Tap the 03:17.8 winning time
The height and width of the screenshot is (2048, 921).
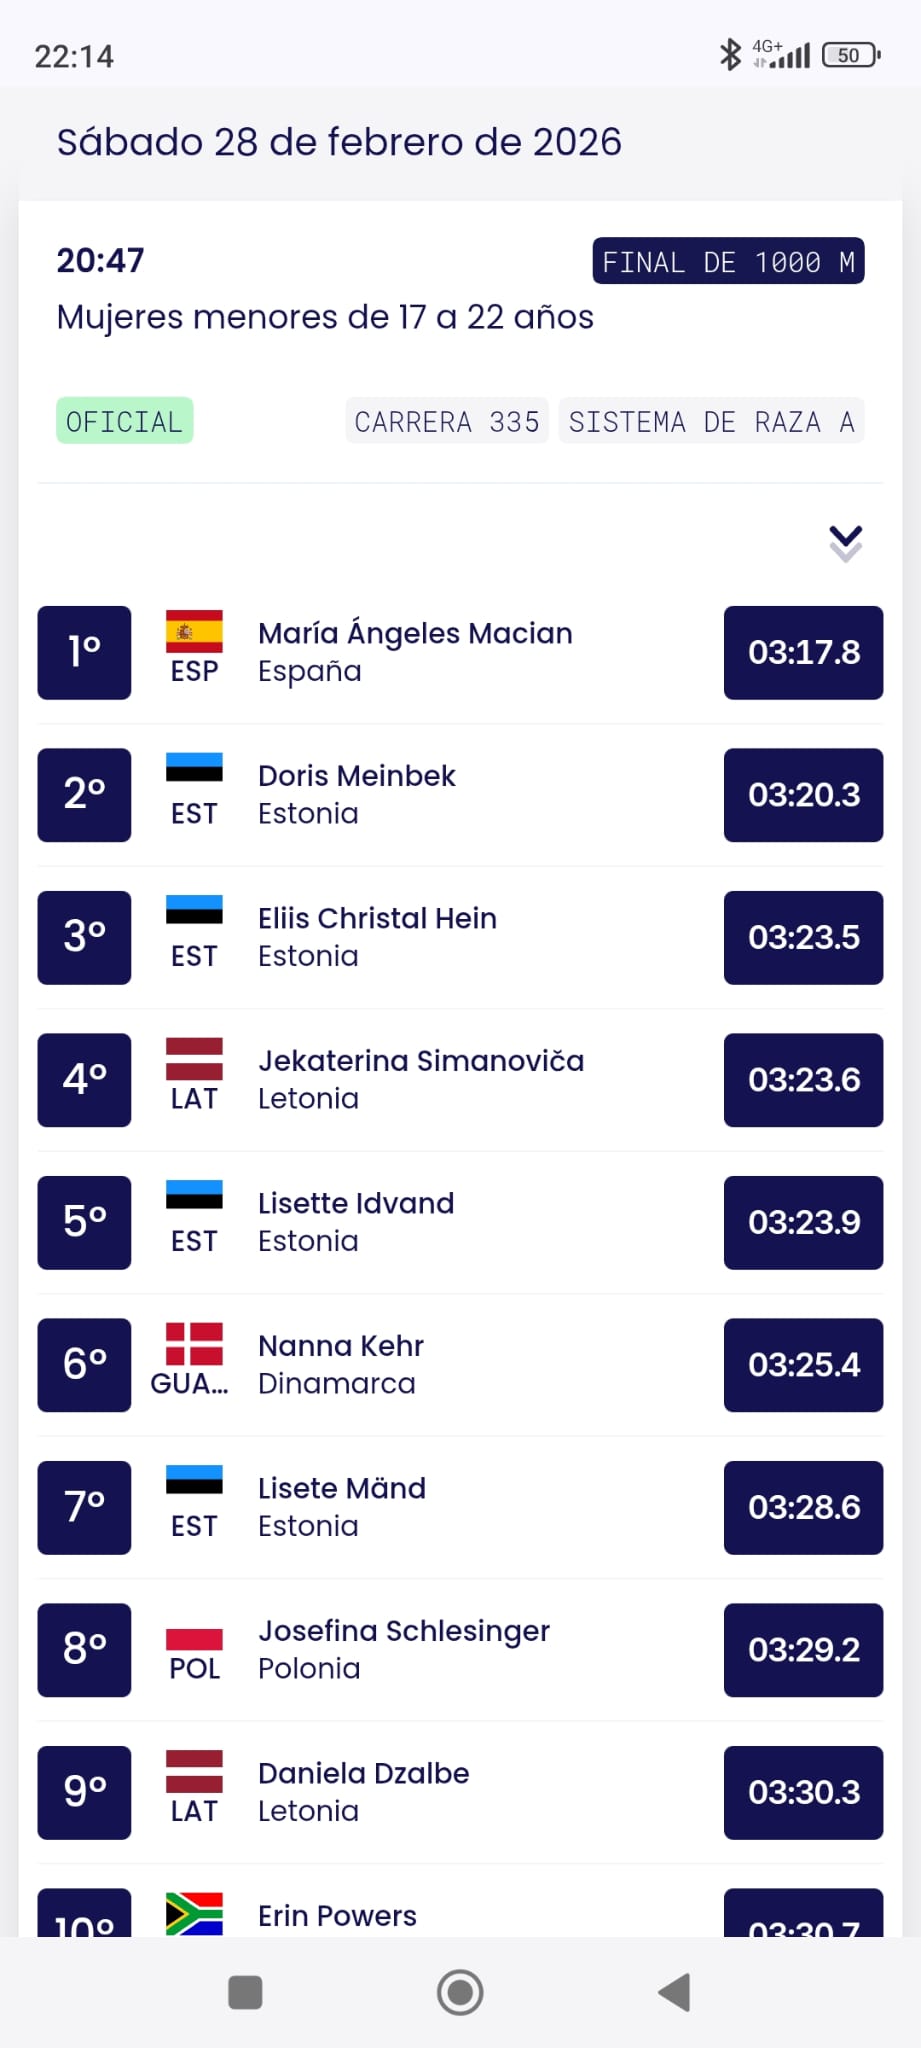(803, 652)
